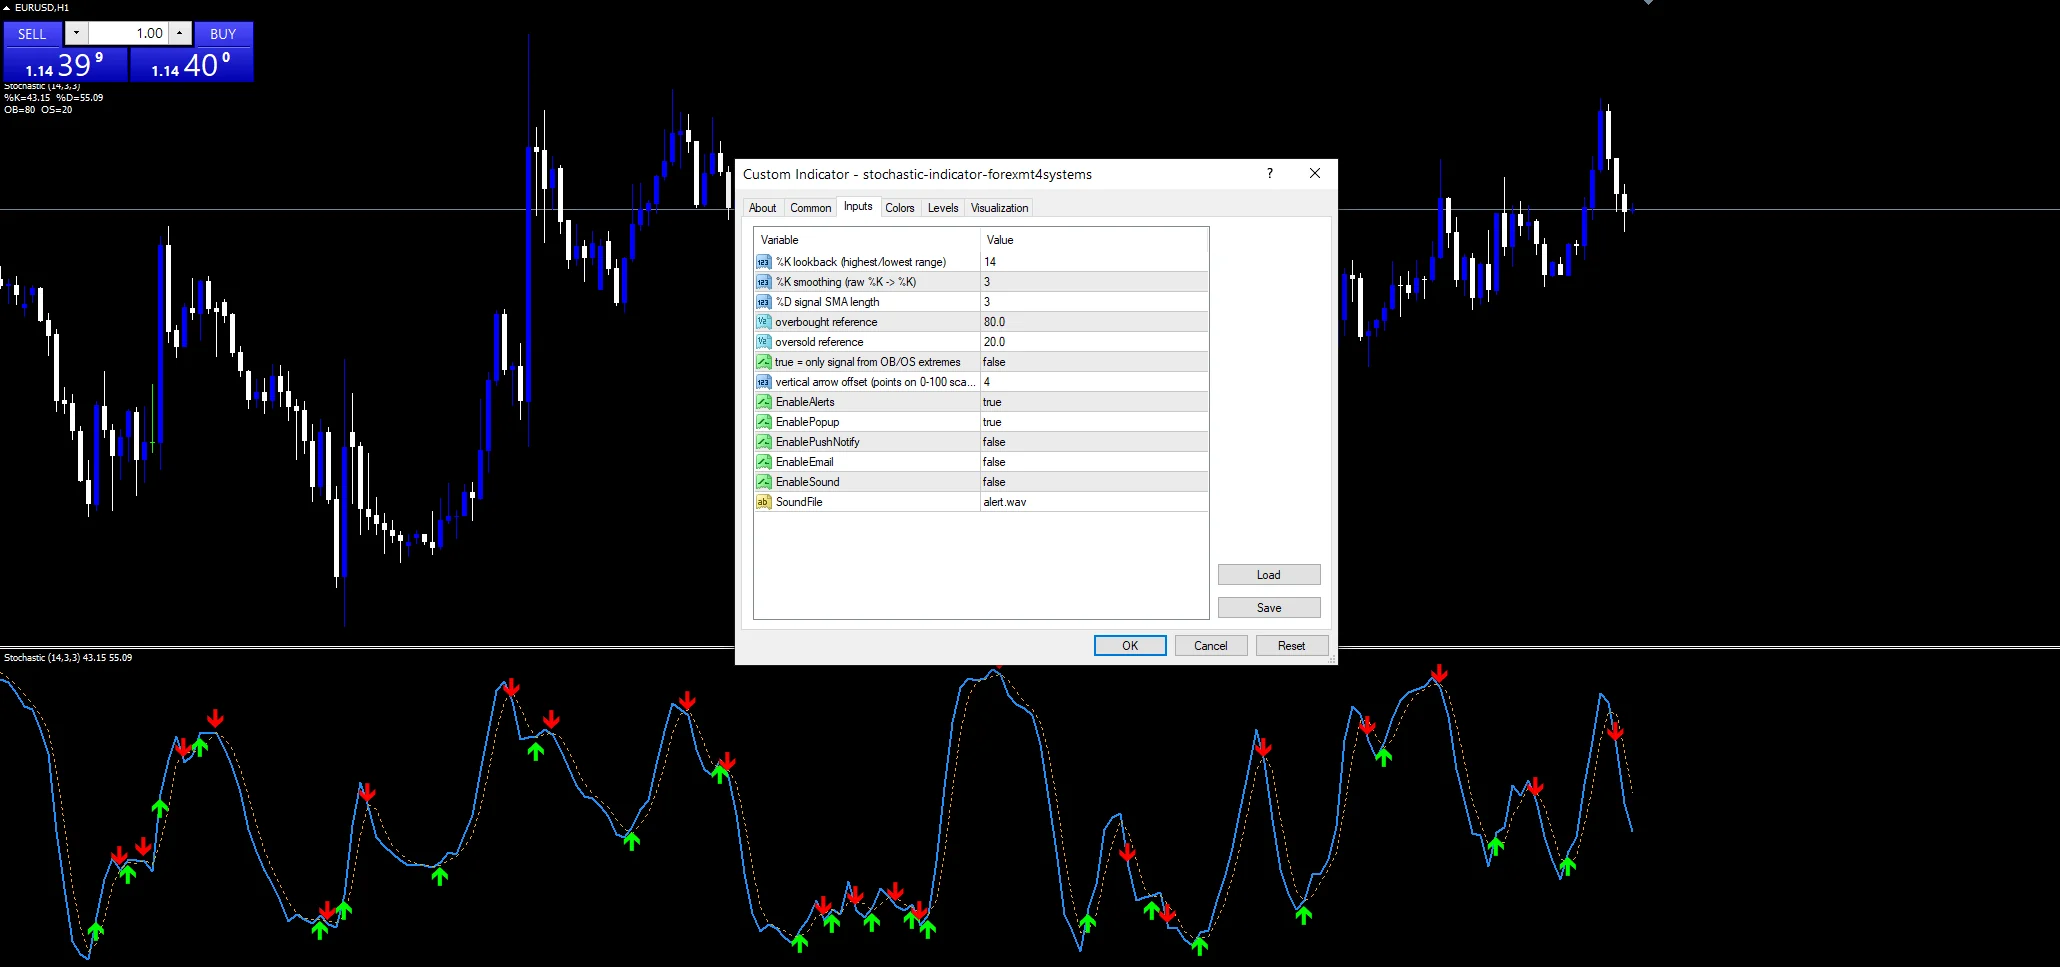The width and height of the screenshot is (2060, 967).
Task: Collapse the one-click trading panel triangle
Action: (6, 7)
